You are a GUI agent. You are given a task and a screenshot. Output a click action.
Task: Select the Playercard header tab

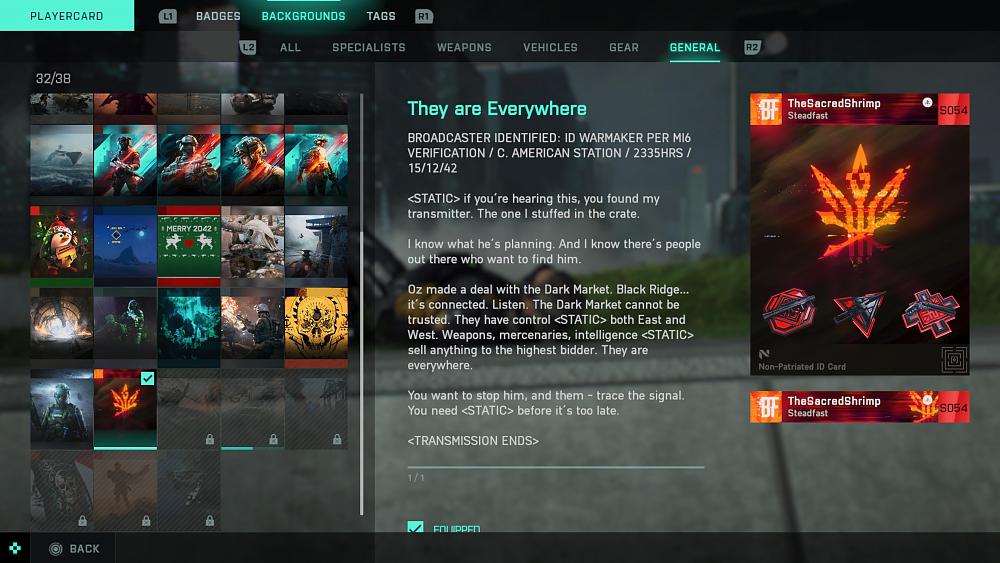[x=67, y=15]
